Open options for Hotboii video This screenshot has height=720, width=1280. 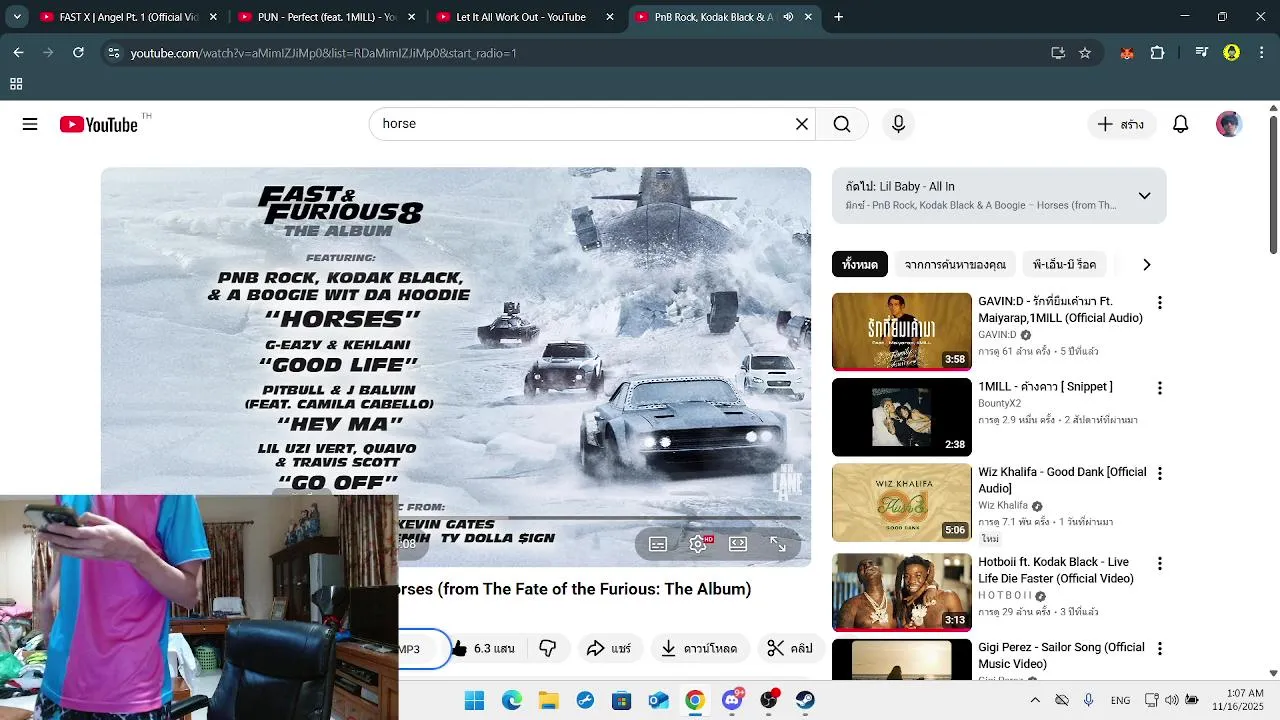[1160, 564]
